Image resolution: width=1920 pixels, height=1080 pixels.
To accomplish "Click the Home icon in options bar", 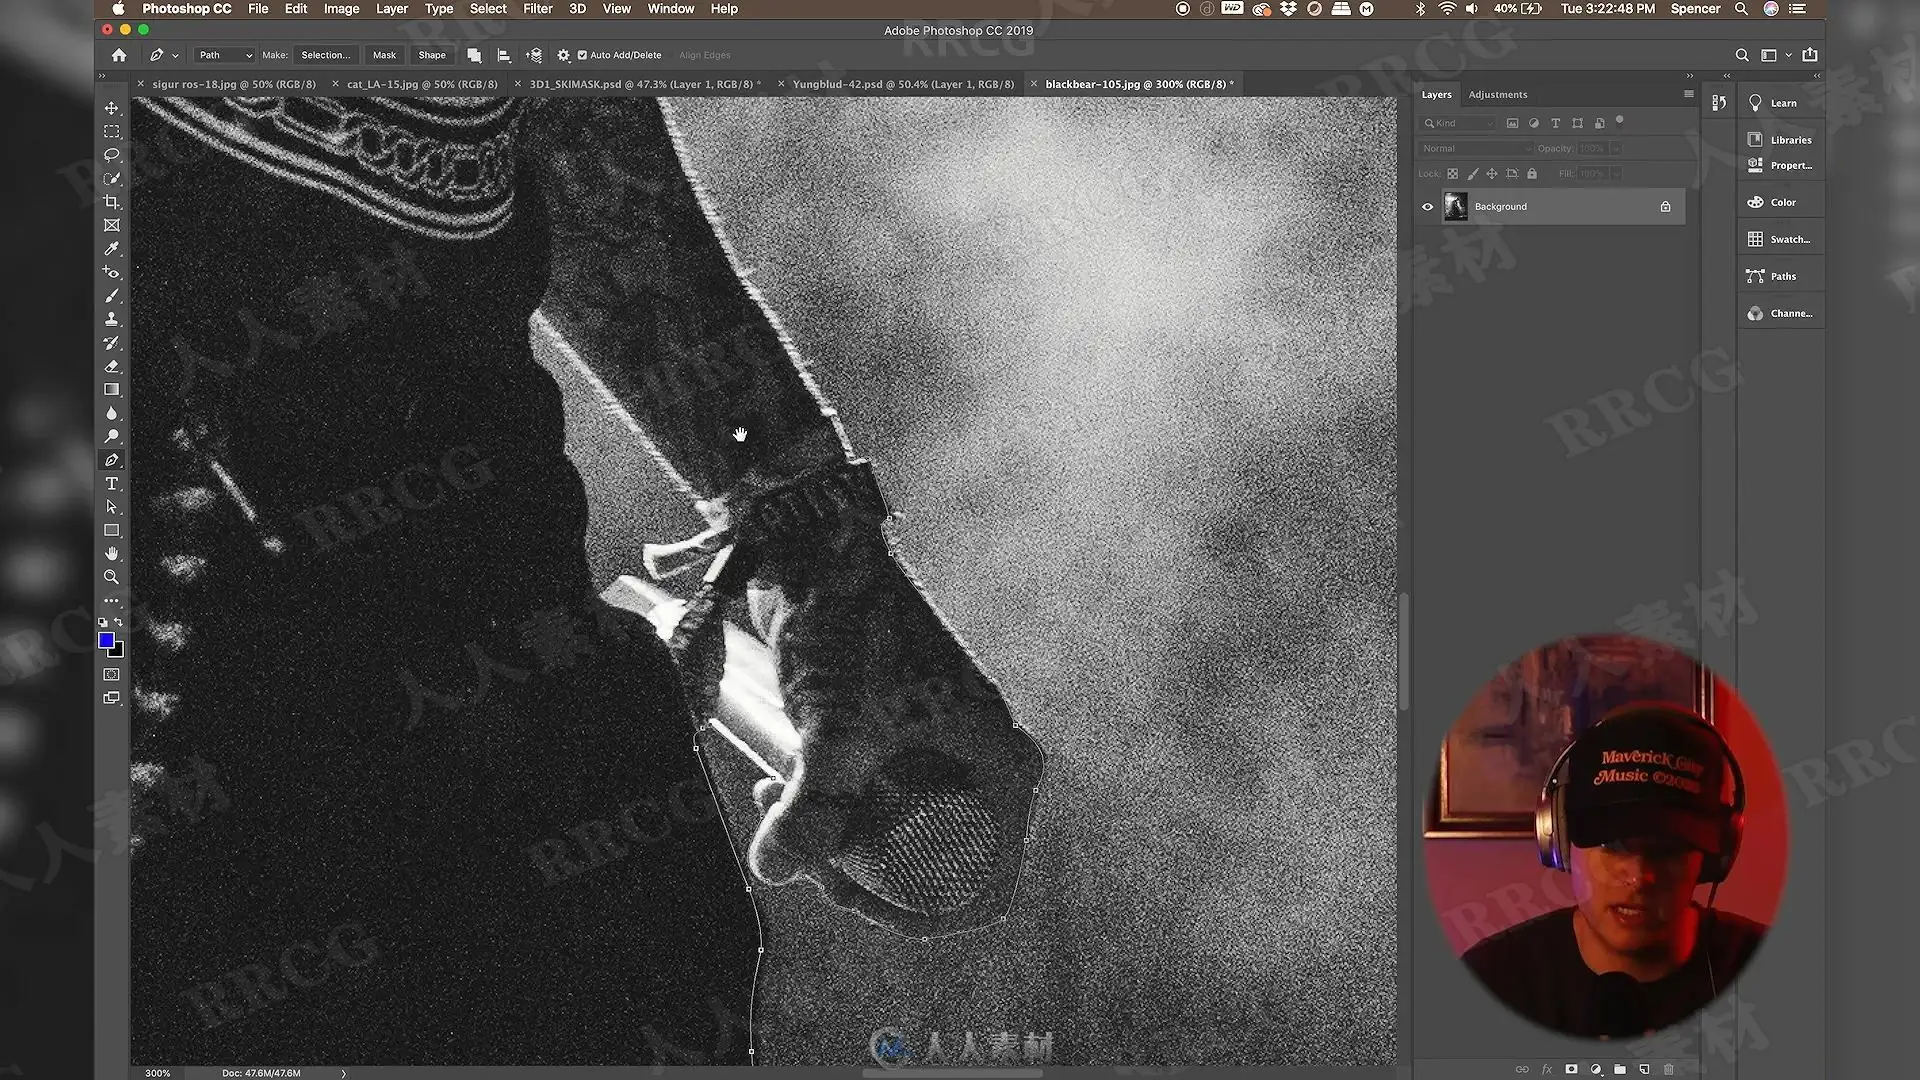I will (119, 55).
